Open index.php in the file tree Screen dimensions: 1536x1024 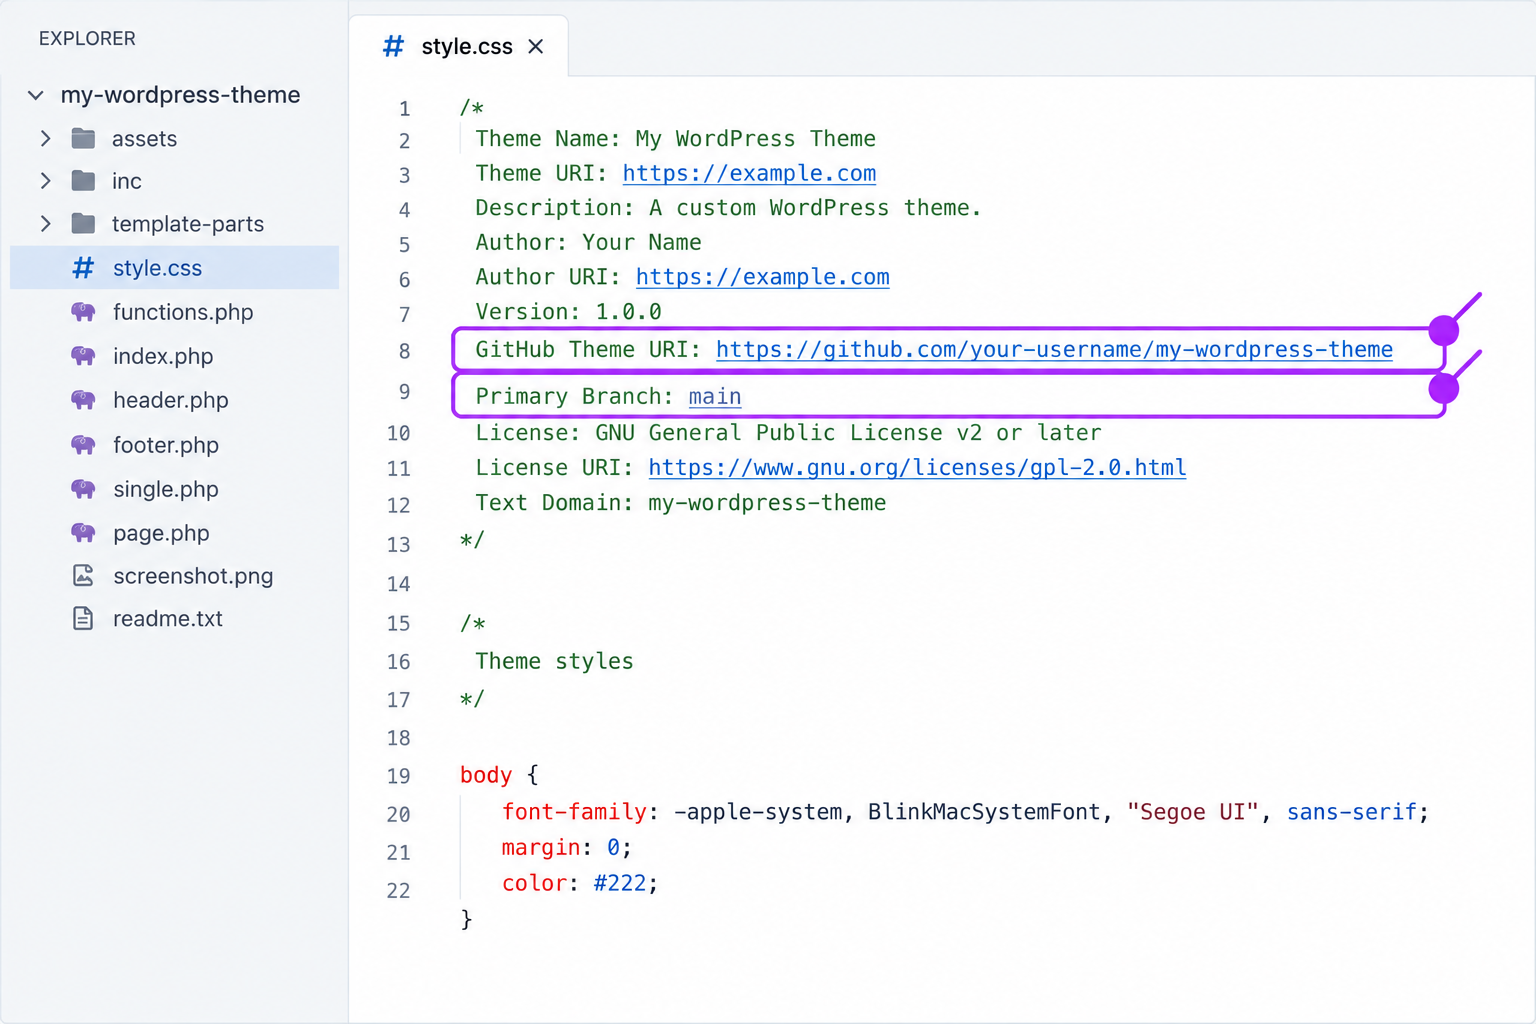point(163,356)
